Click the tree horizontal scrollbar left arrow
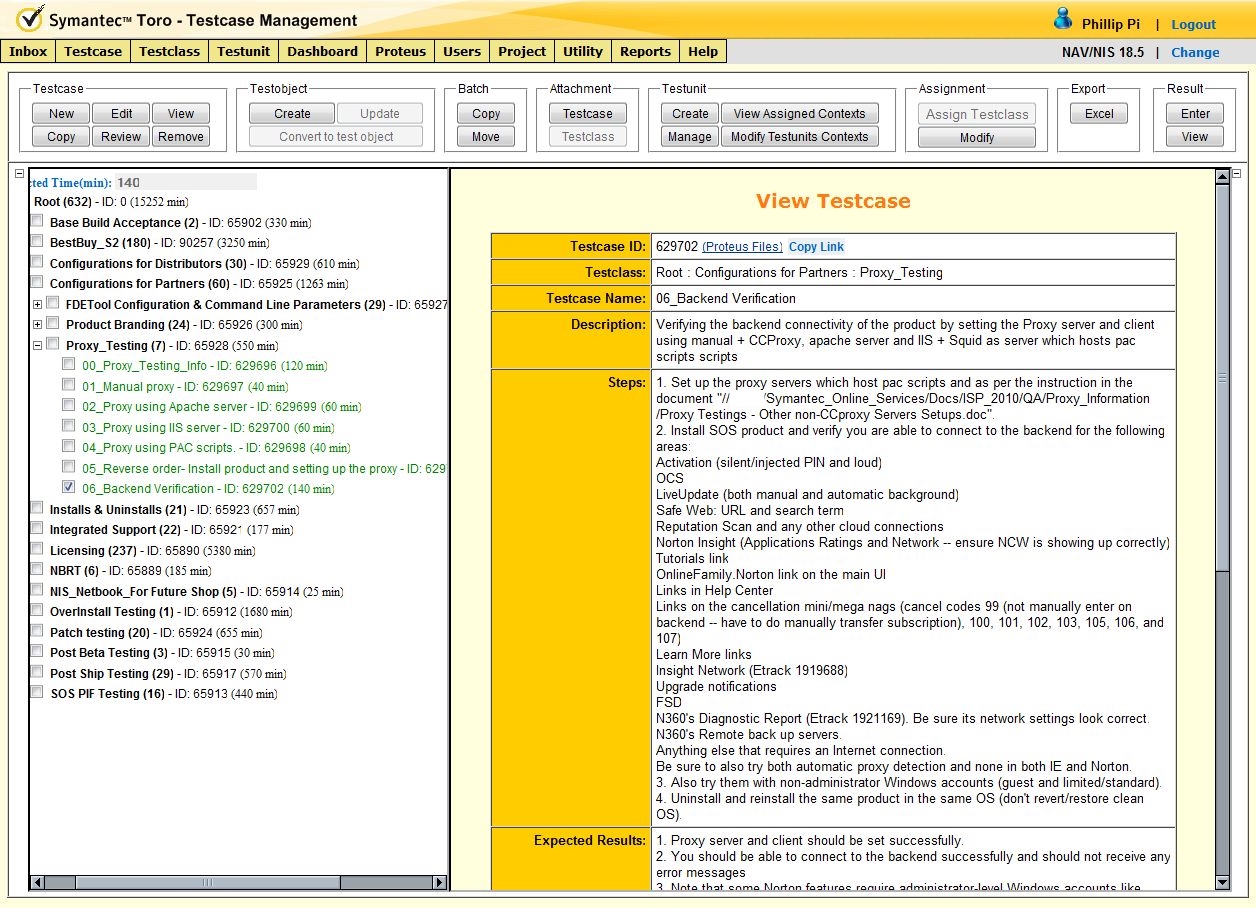 coord(38,882)
